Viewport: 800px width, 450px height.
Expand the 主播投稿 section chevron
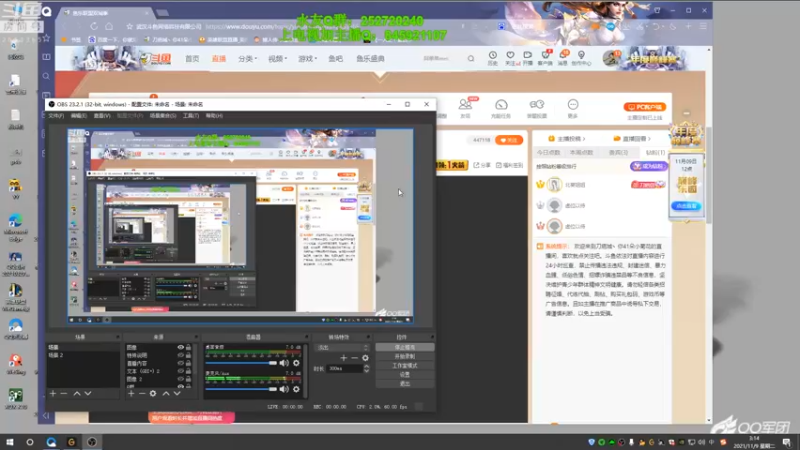pos(584,139)
